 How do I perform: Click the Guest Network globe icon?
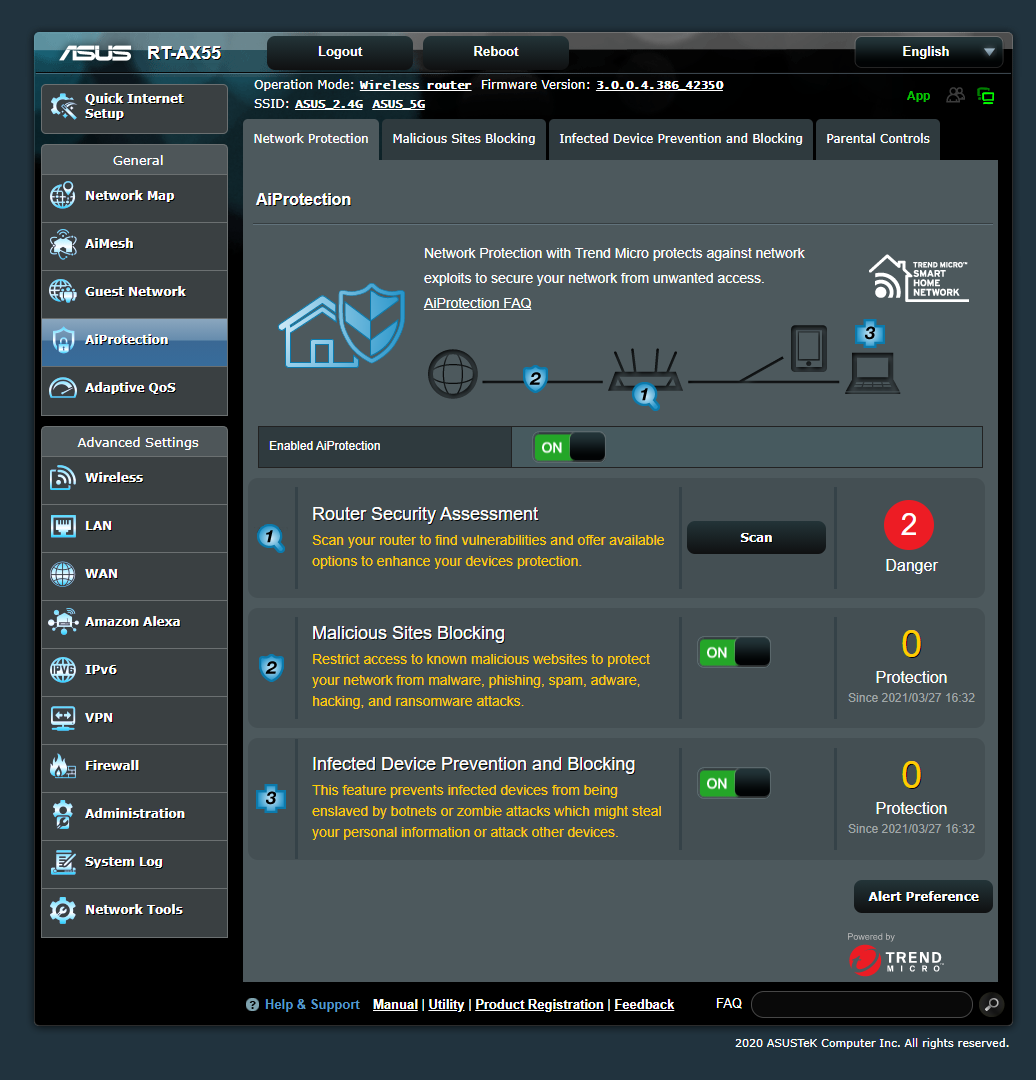[63, 291]
